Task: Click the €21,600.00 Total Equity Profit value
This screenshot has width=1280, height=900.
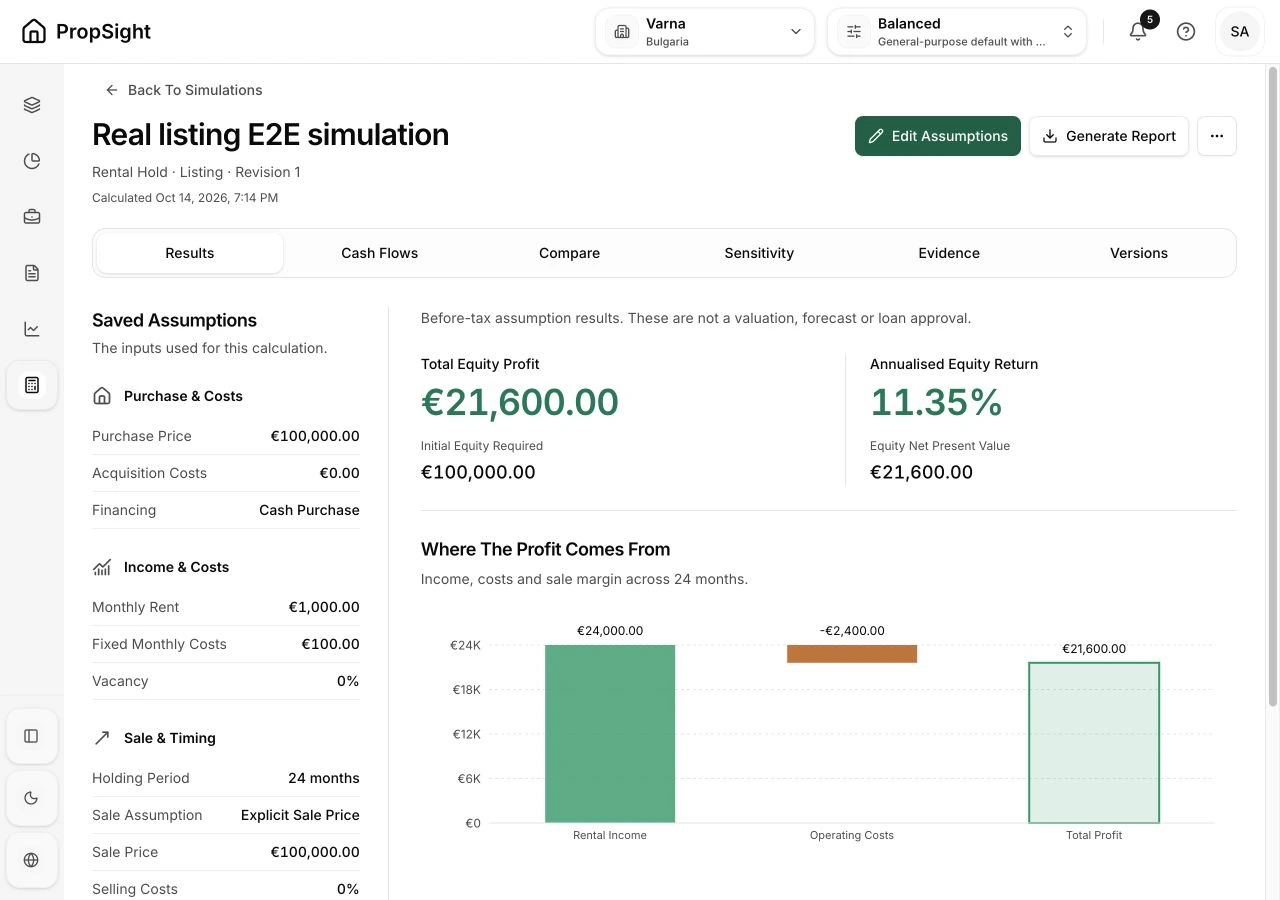Action: pyautogui.click(x=520, y=402)
